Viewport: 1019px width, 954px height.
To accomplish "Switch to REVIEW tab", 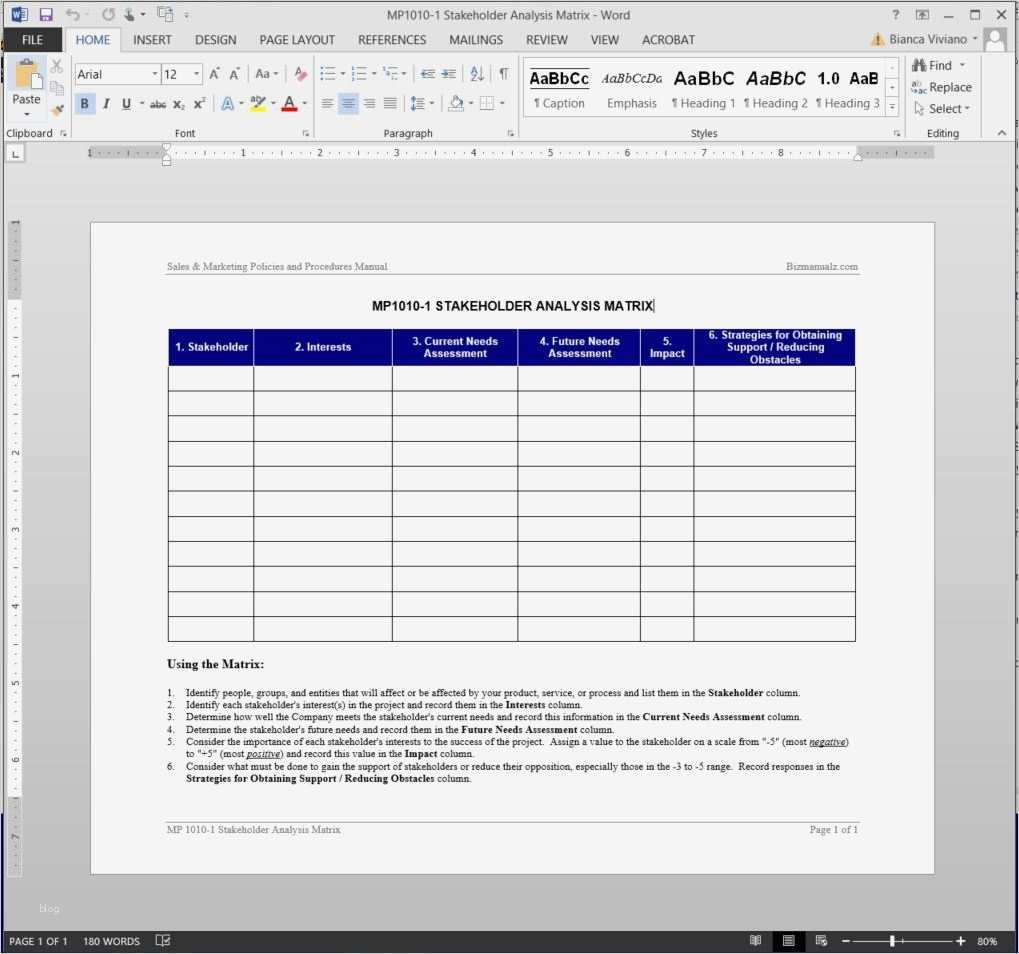I will click(547, 40).
